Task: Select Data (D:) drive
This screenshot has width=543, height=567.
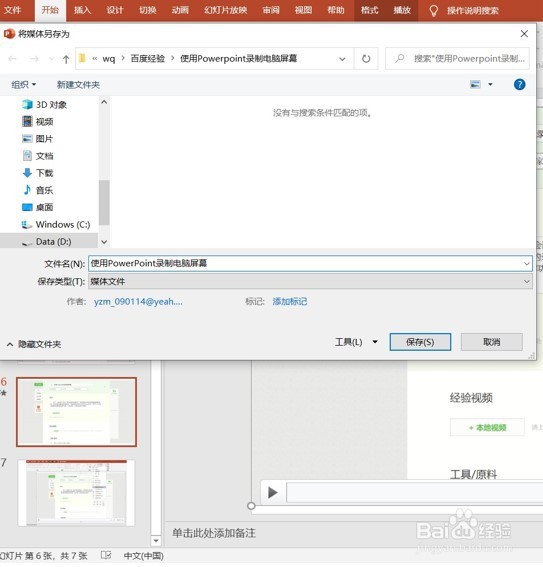Action: click(49, 242)
